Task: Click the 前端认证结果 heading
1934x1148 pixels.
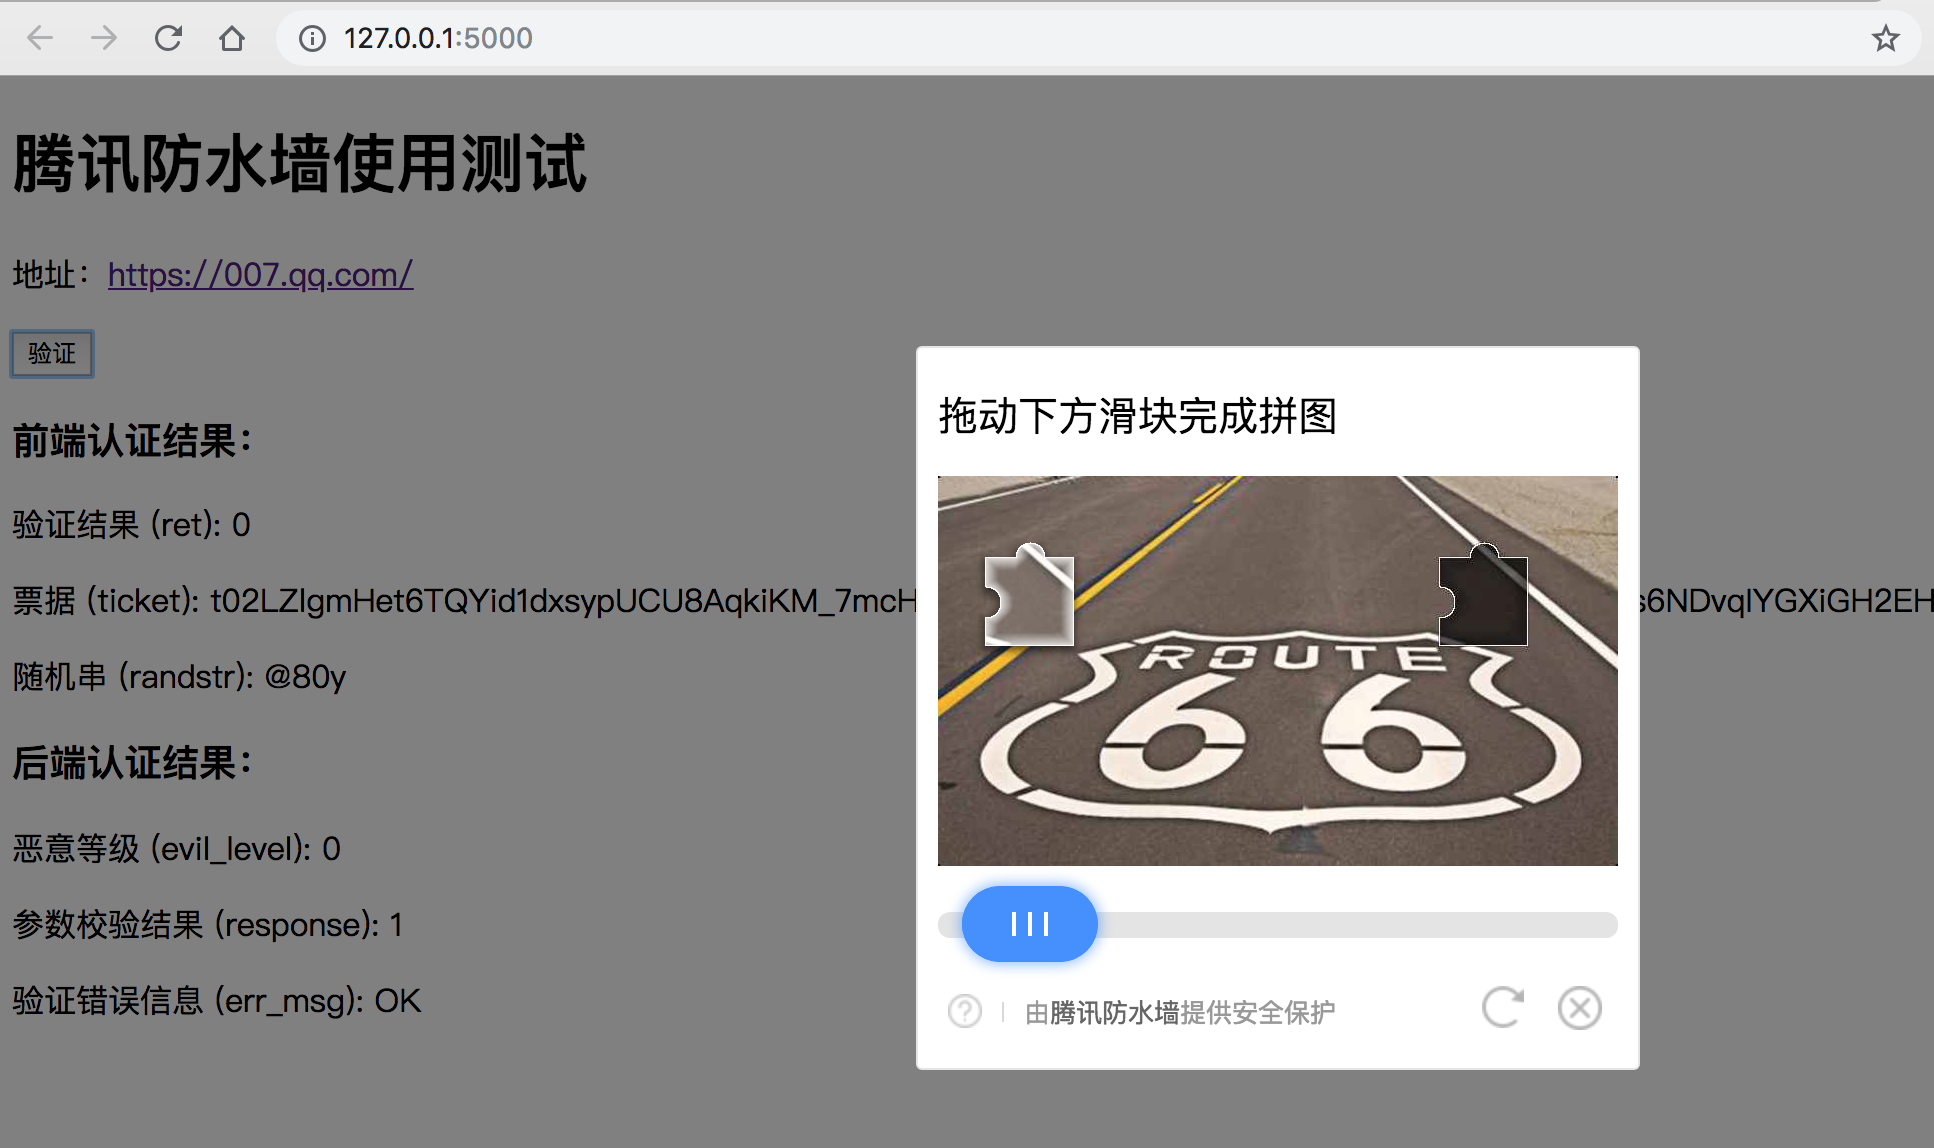Action: [x=132, y=441]
